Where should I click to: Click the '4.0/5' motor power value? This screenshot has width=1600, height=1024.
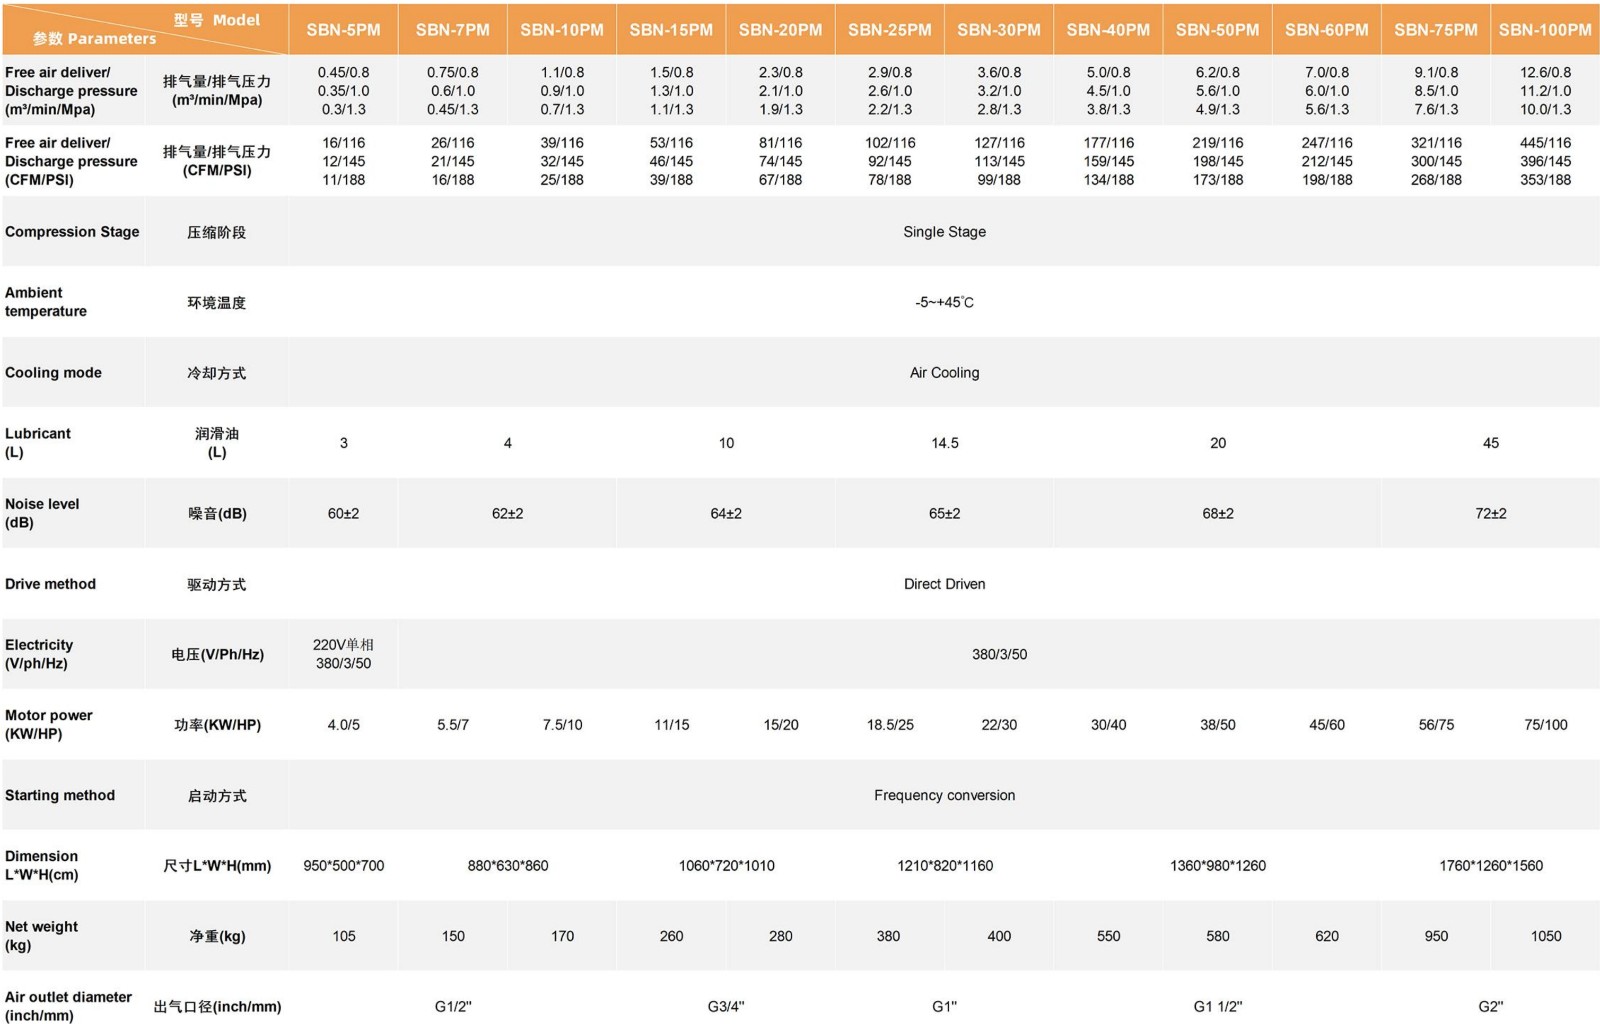click(x=343, y=725)
